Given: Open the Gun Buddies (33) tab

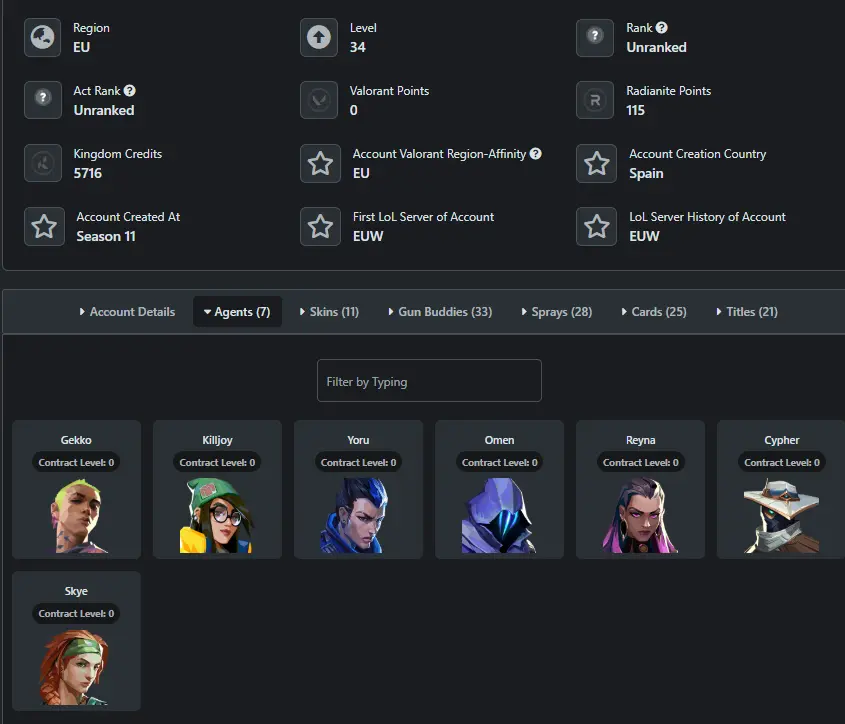Looking at the screenshot, I should pos(439,312).
